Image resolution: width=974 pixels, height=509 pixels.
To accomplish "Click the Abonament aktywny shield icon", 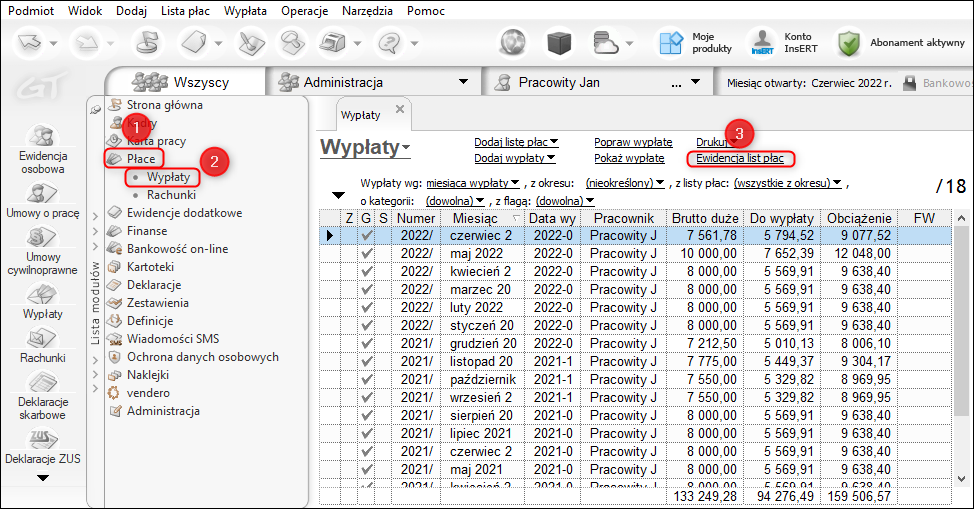I will tap(849, 42).
